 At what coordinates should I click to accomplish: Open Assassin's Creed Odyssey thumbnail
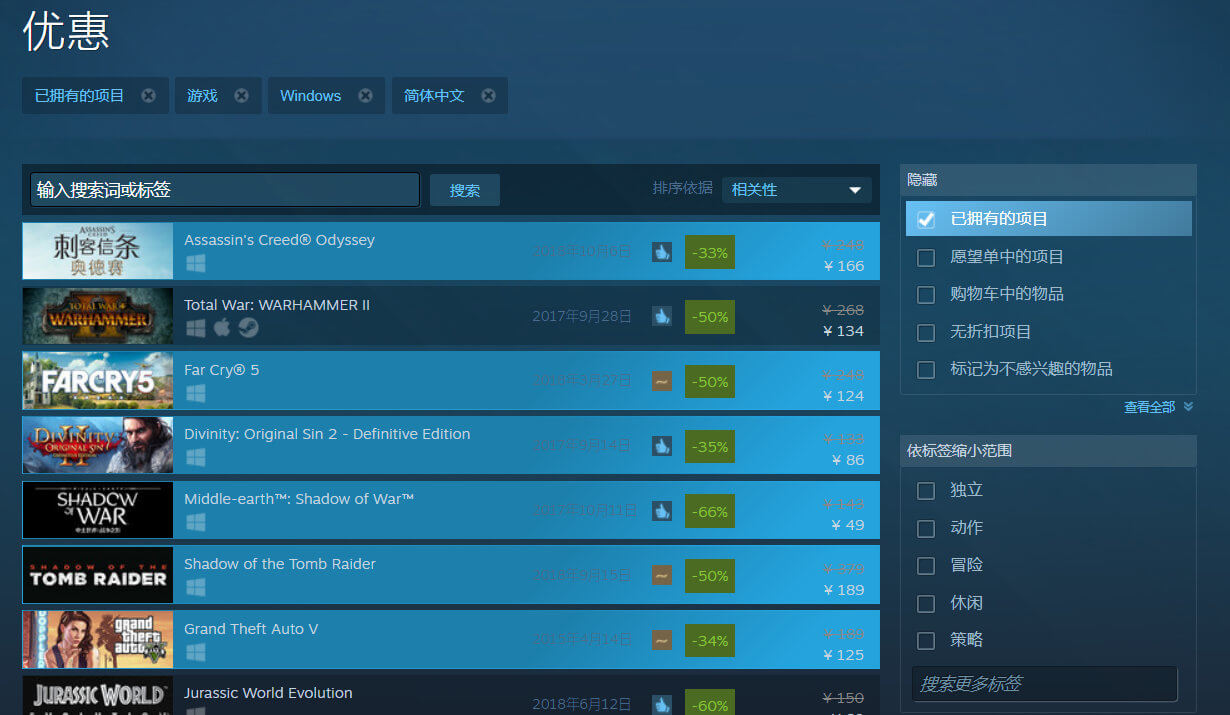tap(98, 251)
